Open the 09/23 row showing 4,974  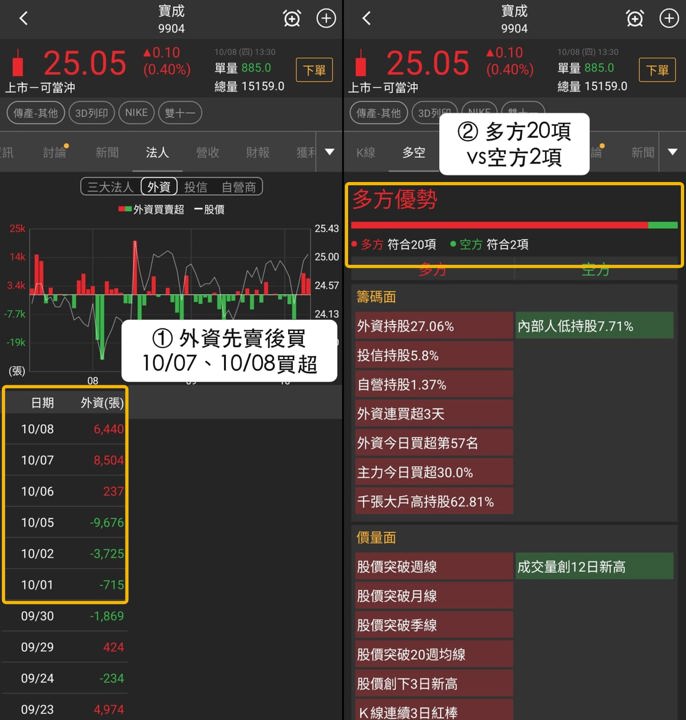point(65,709)
